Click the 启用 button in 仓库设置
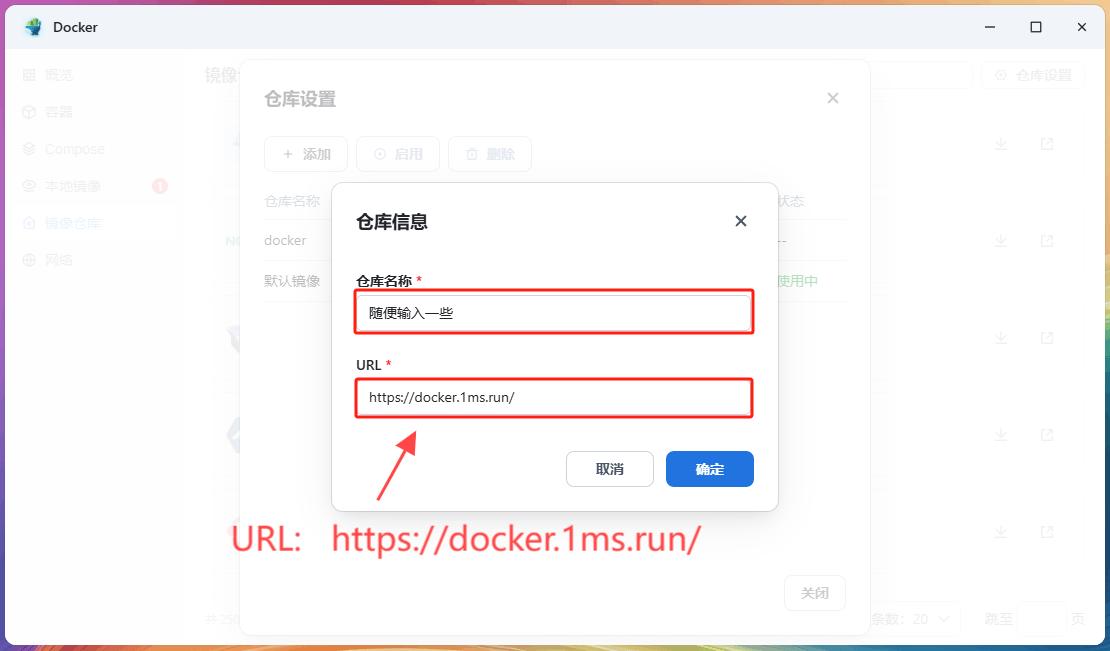Viewport: 1110px width, 651px height. pyautogui.click(x=398, y=154)
